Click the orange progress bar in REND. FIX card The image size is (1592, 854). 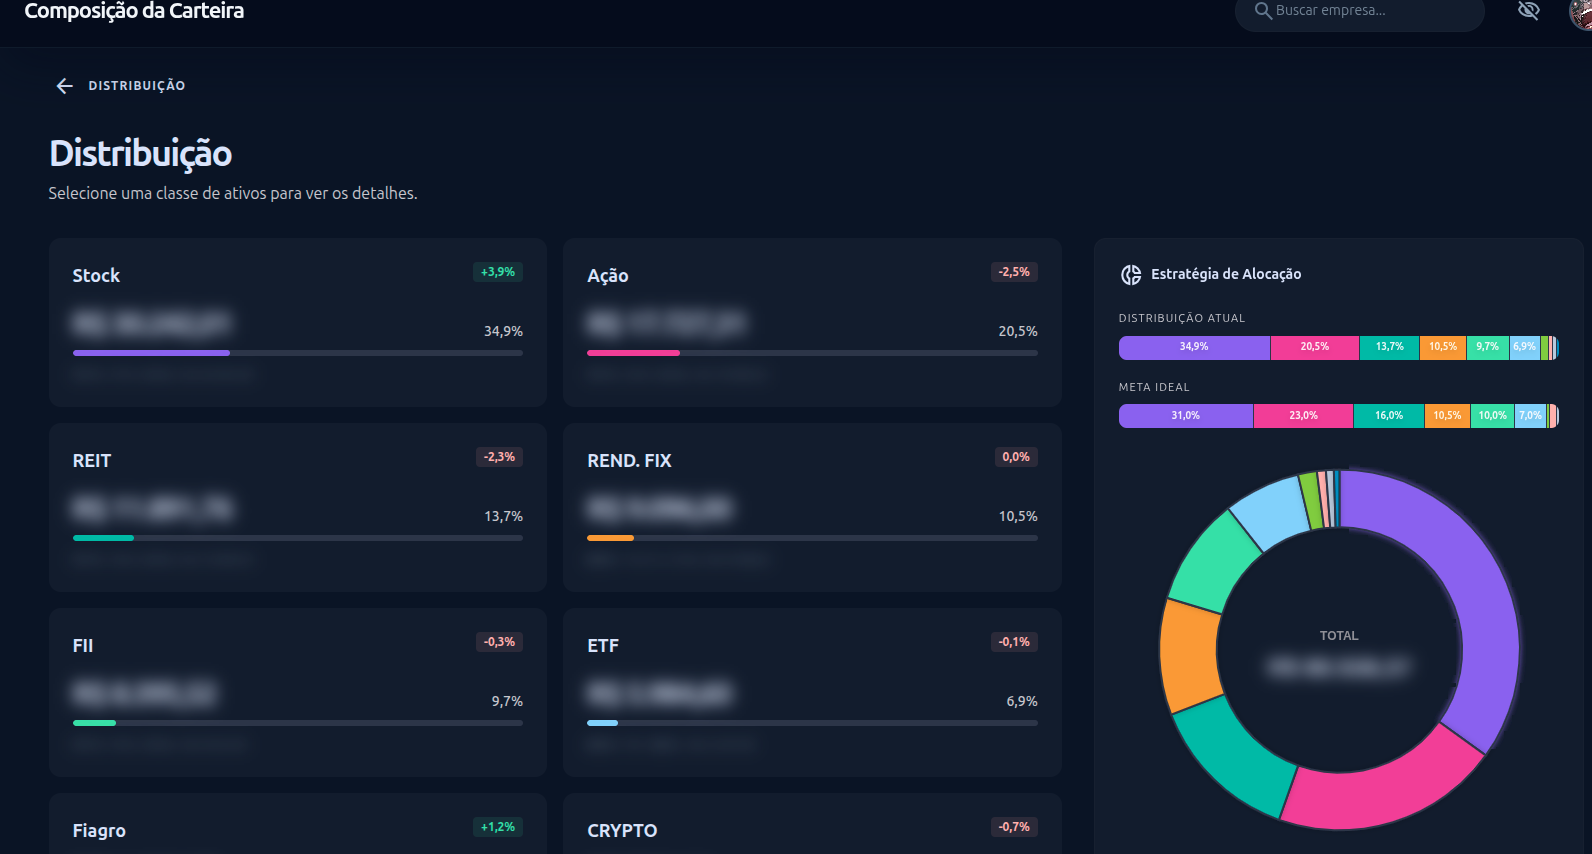point(610,538)
